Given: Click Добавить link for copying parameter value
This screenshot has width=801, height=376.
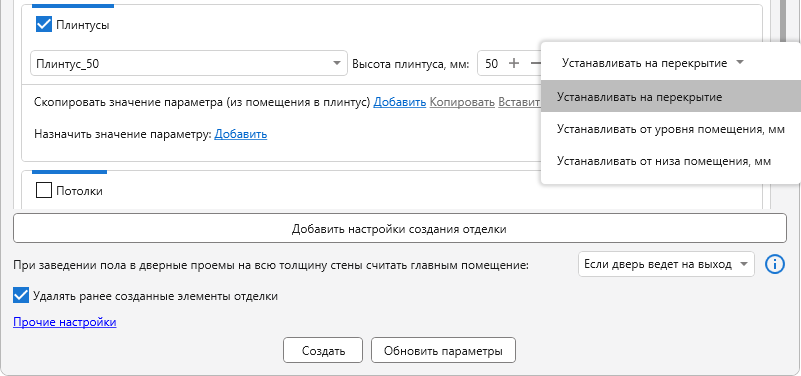Looking at the screenshot, I should pyautogui.click(x=399, y=102).
